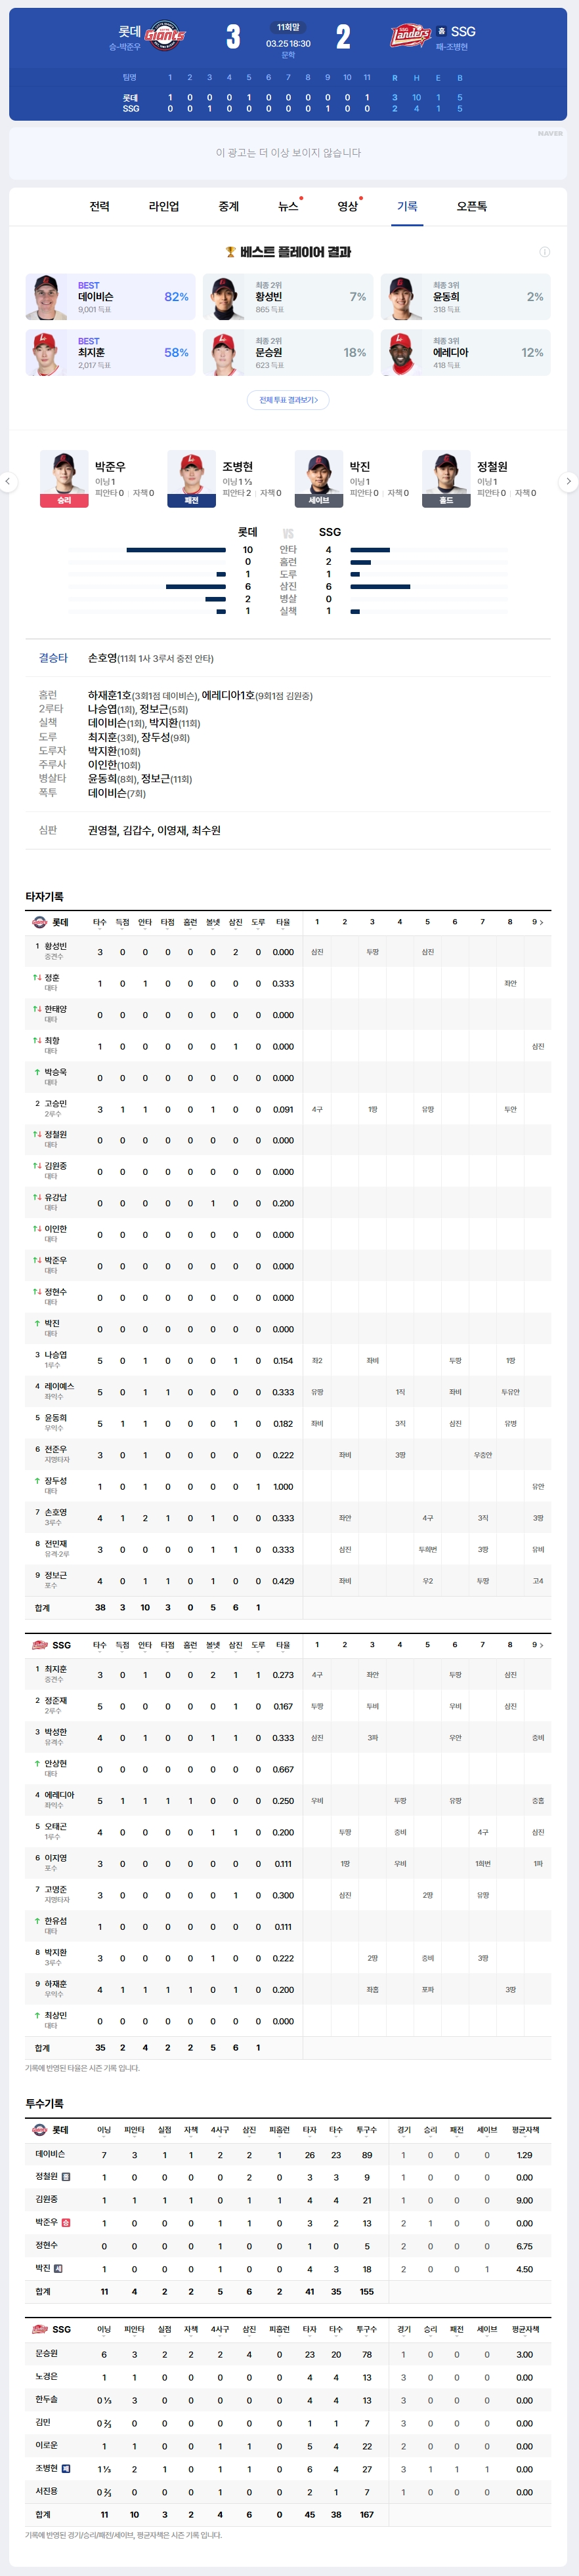Switch to the 중계 tab
579x2576 pixels.
click(x=229, y=206)
